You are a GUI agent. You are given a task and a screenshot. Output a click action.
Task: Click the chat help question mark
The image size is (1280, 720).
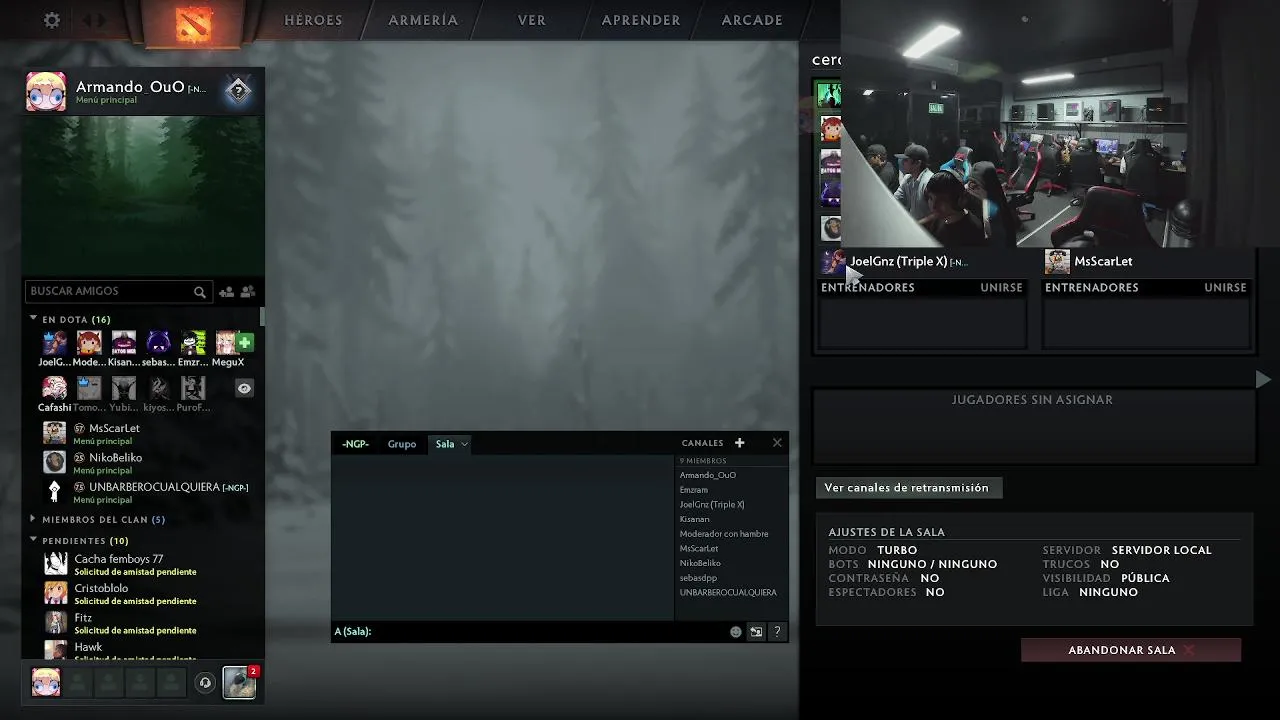pyautogui.click(x=777, y=632)
